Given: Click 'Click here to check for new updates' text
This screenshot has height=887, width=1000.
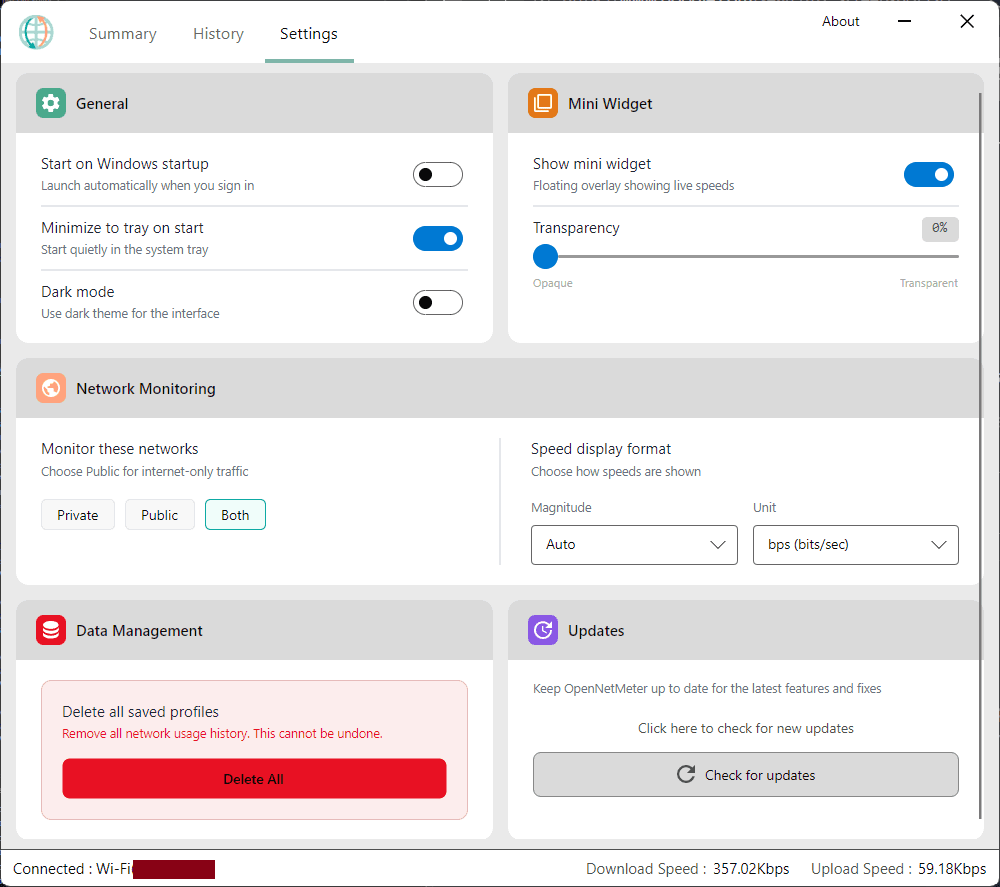Looking at the screenshot, I should pos(746,728).
